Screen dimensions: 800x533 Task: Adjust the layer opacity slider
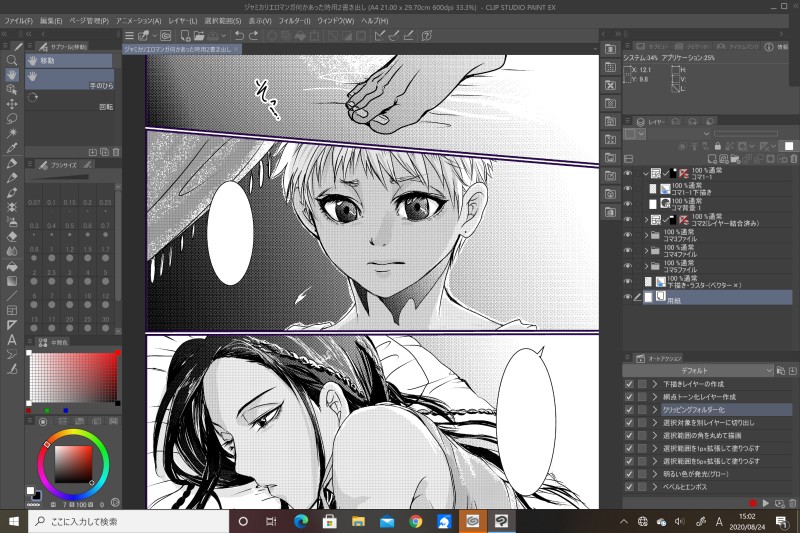745,134
